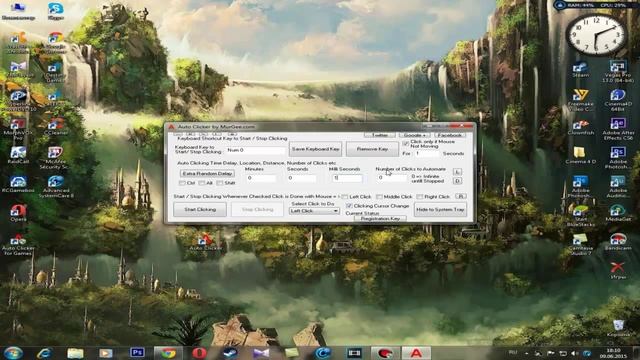Click the Extra Random Delay button
640x360 pixels.
point(207,173)
